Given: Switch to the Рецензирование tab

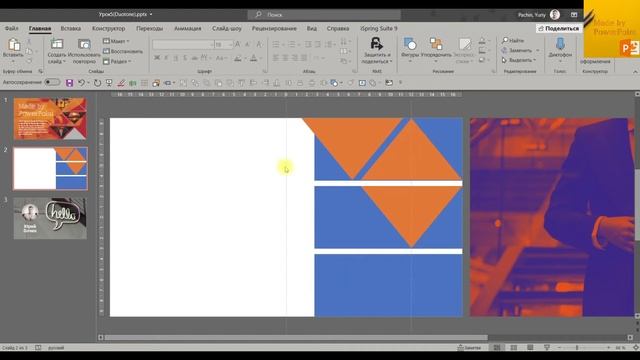Looking at the screenshot, I should pyautogui.click(x=274, y=29).
